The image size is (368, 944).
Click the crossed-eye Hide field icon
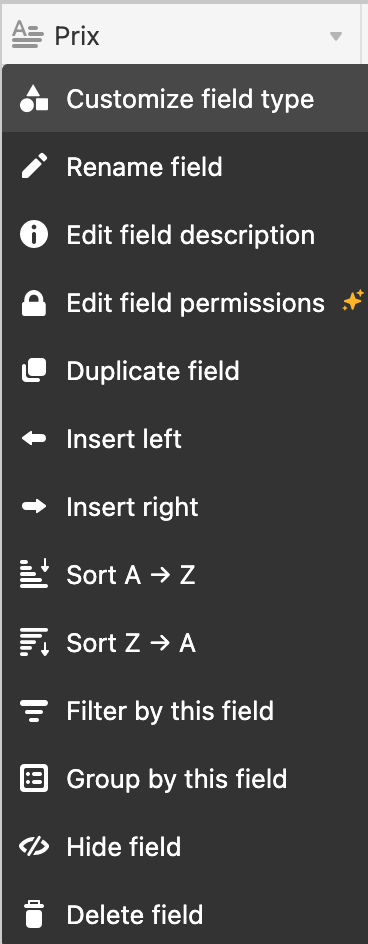pyautogui.click(x=34, y=846)
